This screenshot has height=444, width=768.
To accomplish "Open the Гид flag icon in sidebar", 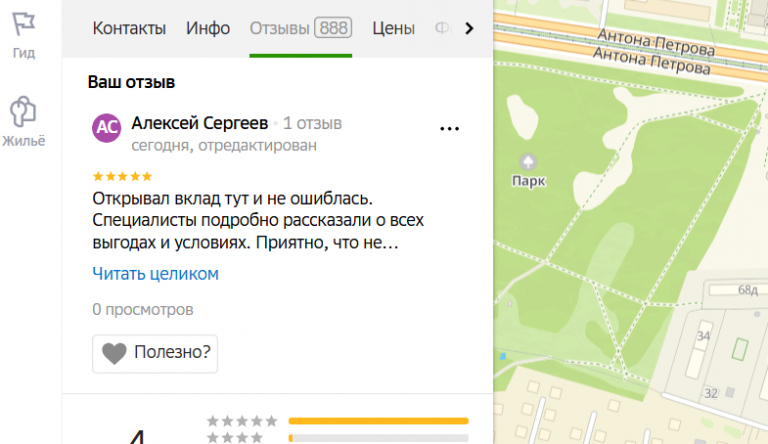I will (24, 25).
